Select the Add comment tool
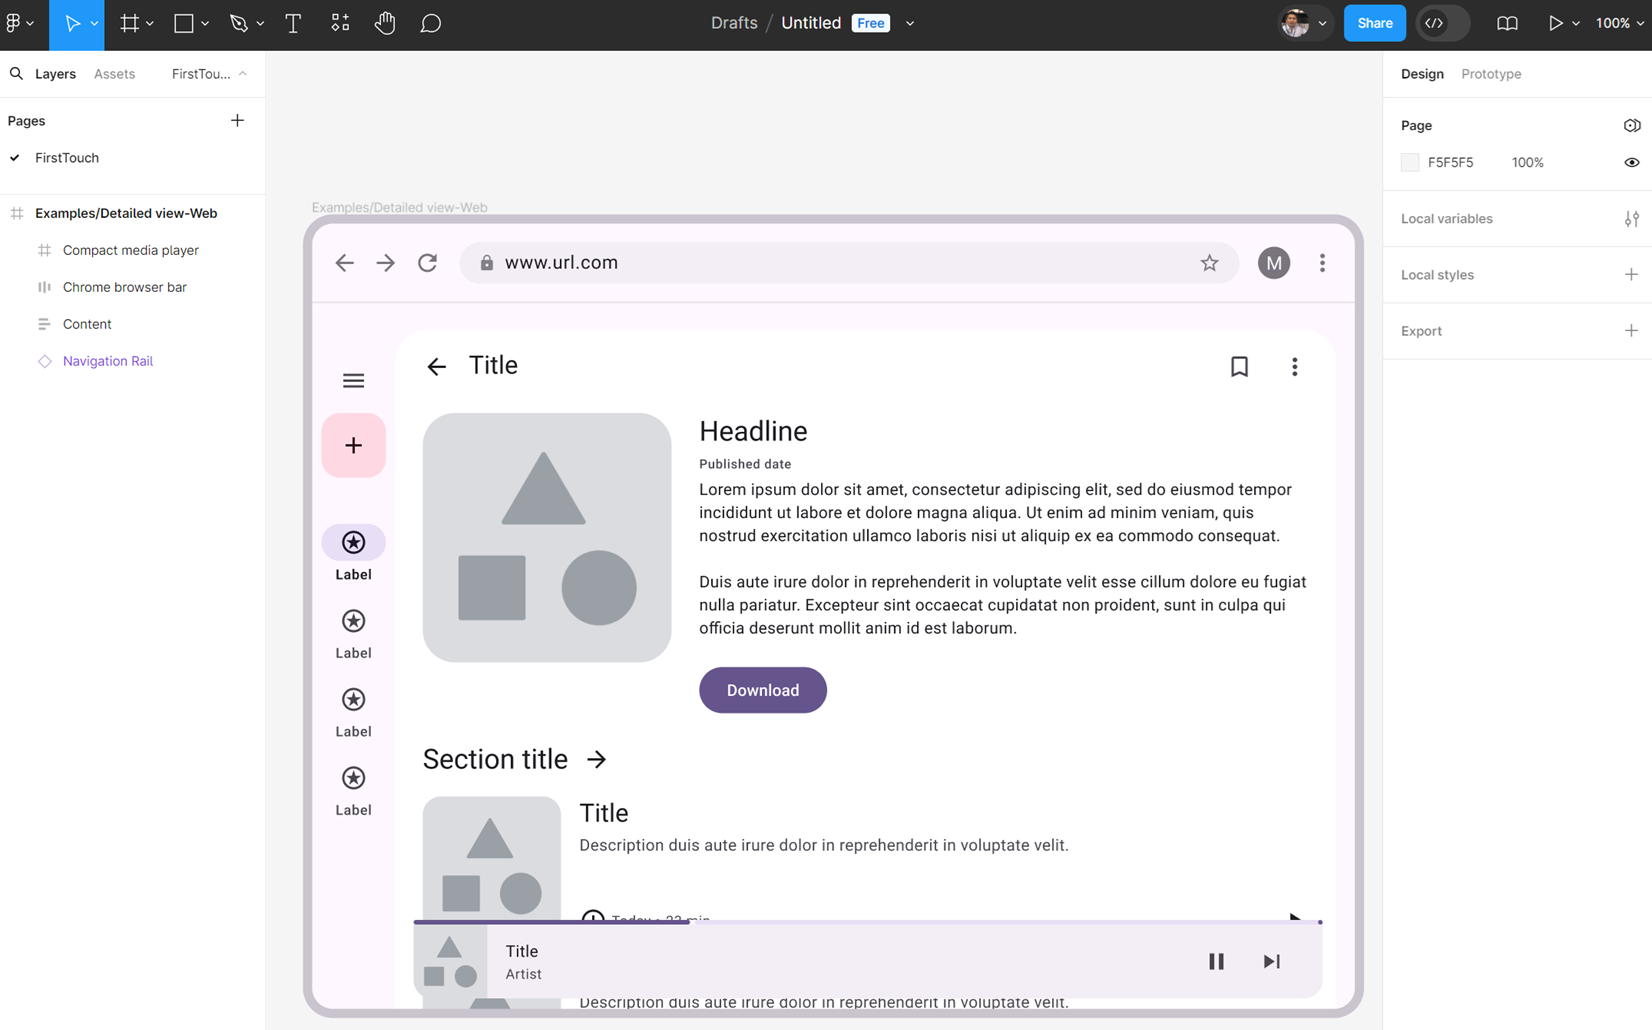This screenshot has height=1030, width=1652. coord(430,23)
